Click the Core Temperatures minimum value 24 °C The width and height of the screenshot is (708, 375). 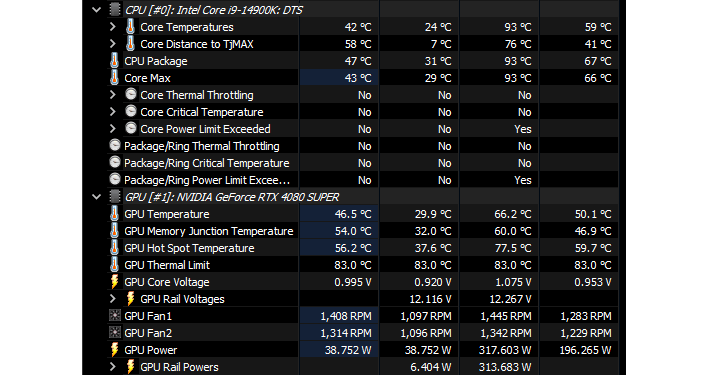438,27
